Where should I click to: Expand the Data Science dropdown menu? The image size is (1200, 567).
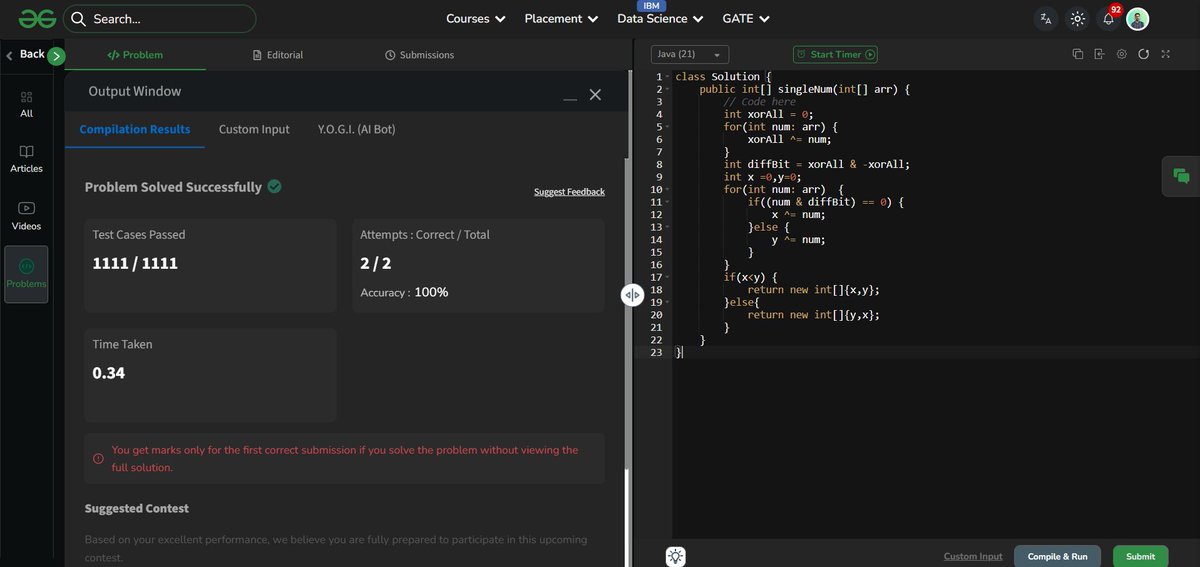661,19
